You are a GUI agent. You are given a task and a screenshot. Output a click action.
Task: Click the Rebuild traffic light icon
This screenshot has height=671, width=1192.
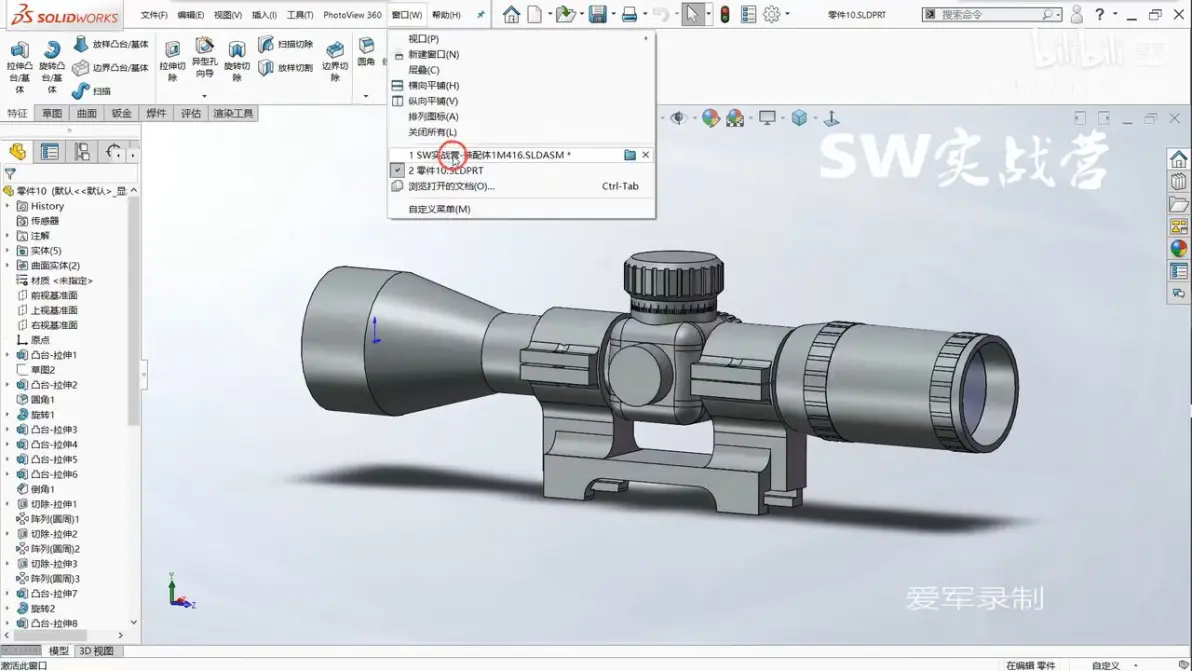(724, 14)
